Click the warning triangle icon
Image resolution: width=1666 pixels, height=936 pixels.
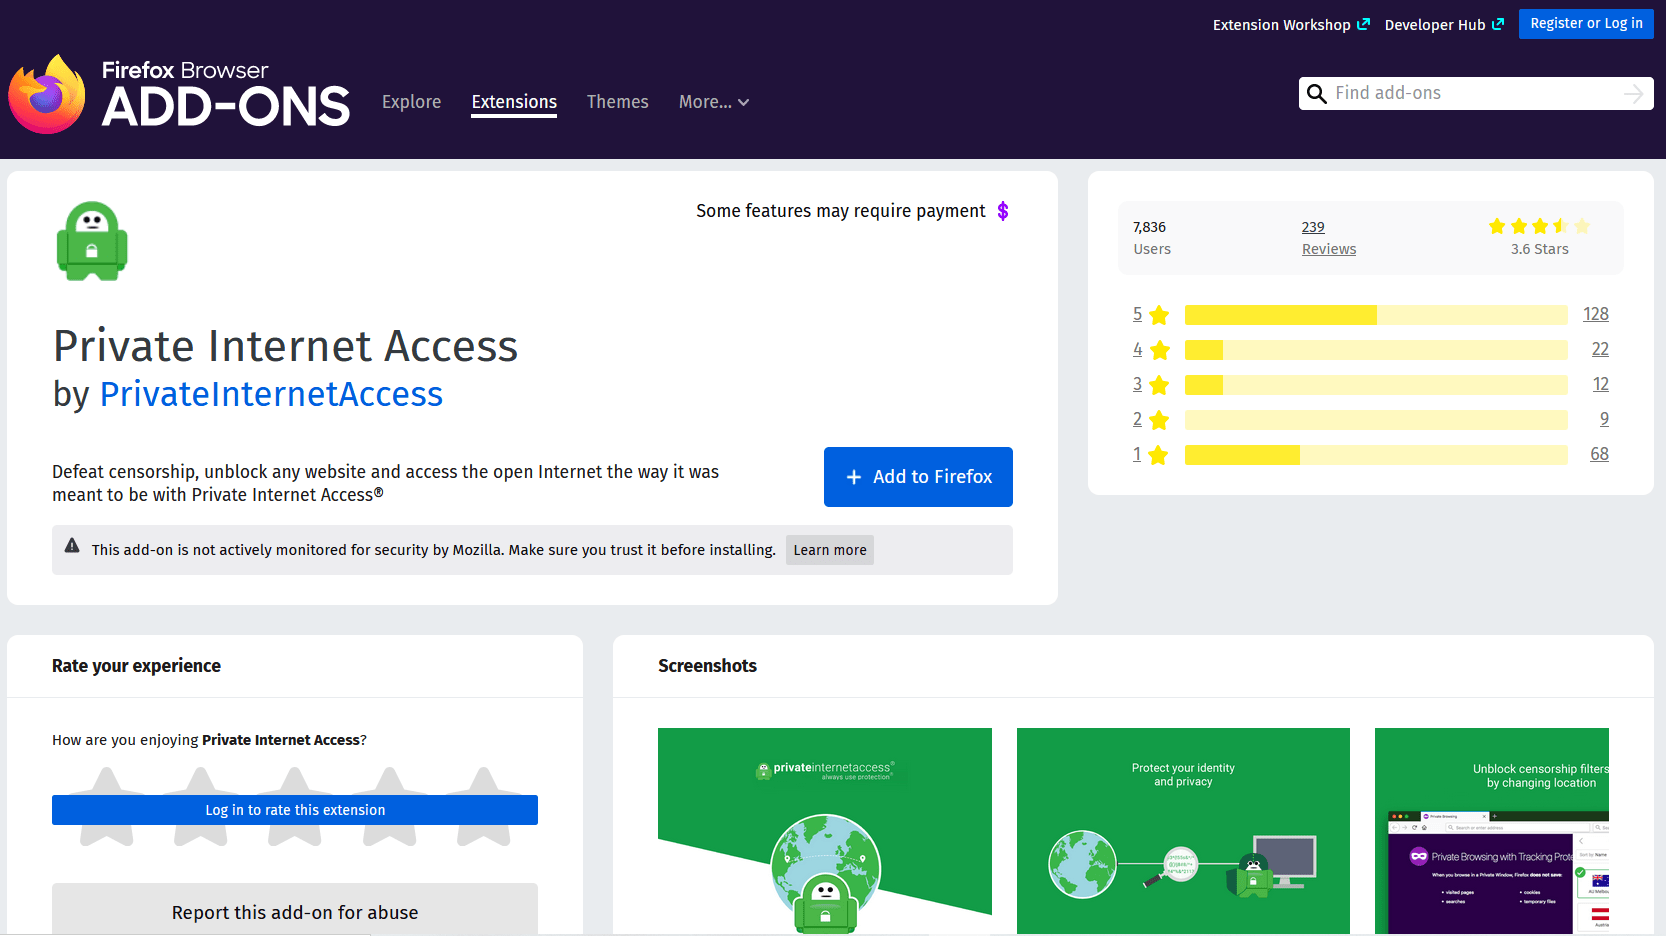(72, 546)
